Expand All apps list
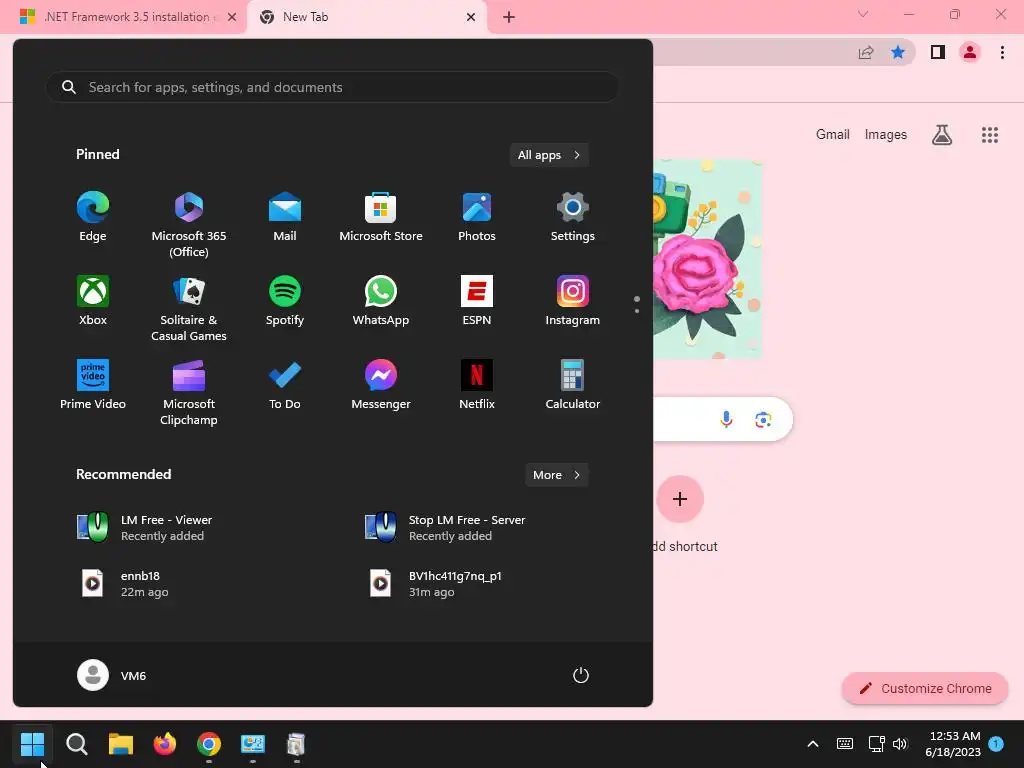 click(549, 155)
